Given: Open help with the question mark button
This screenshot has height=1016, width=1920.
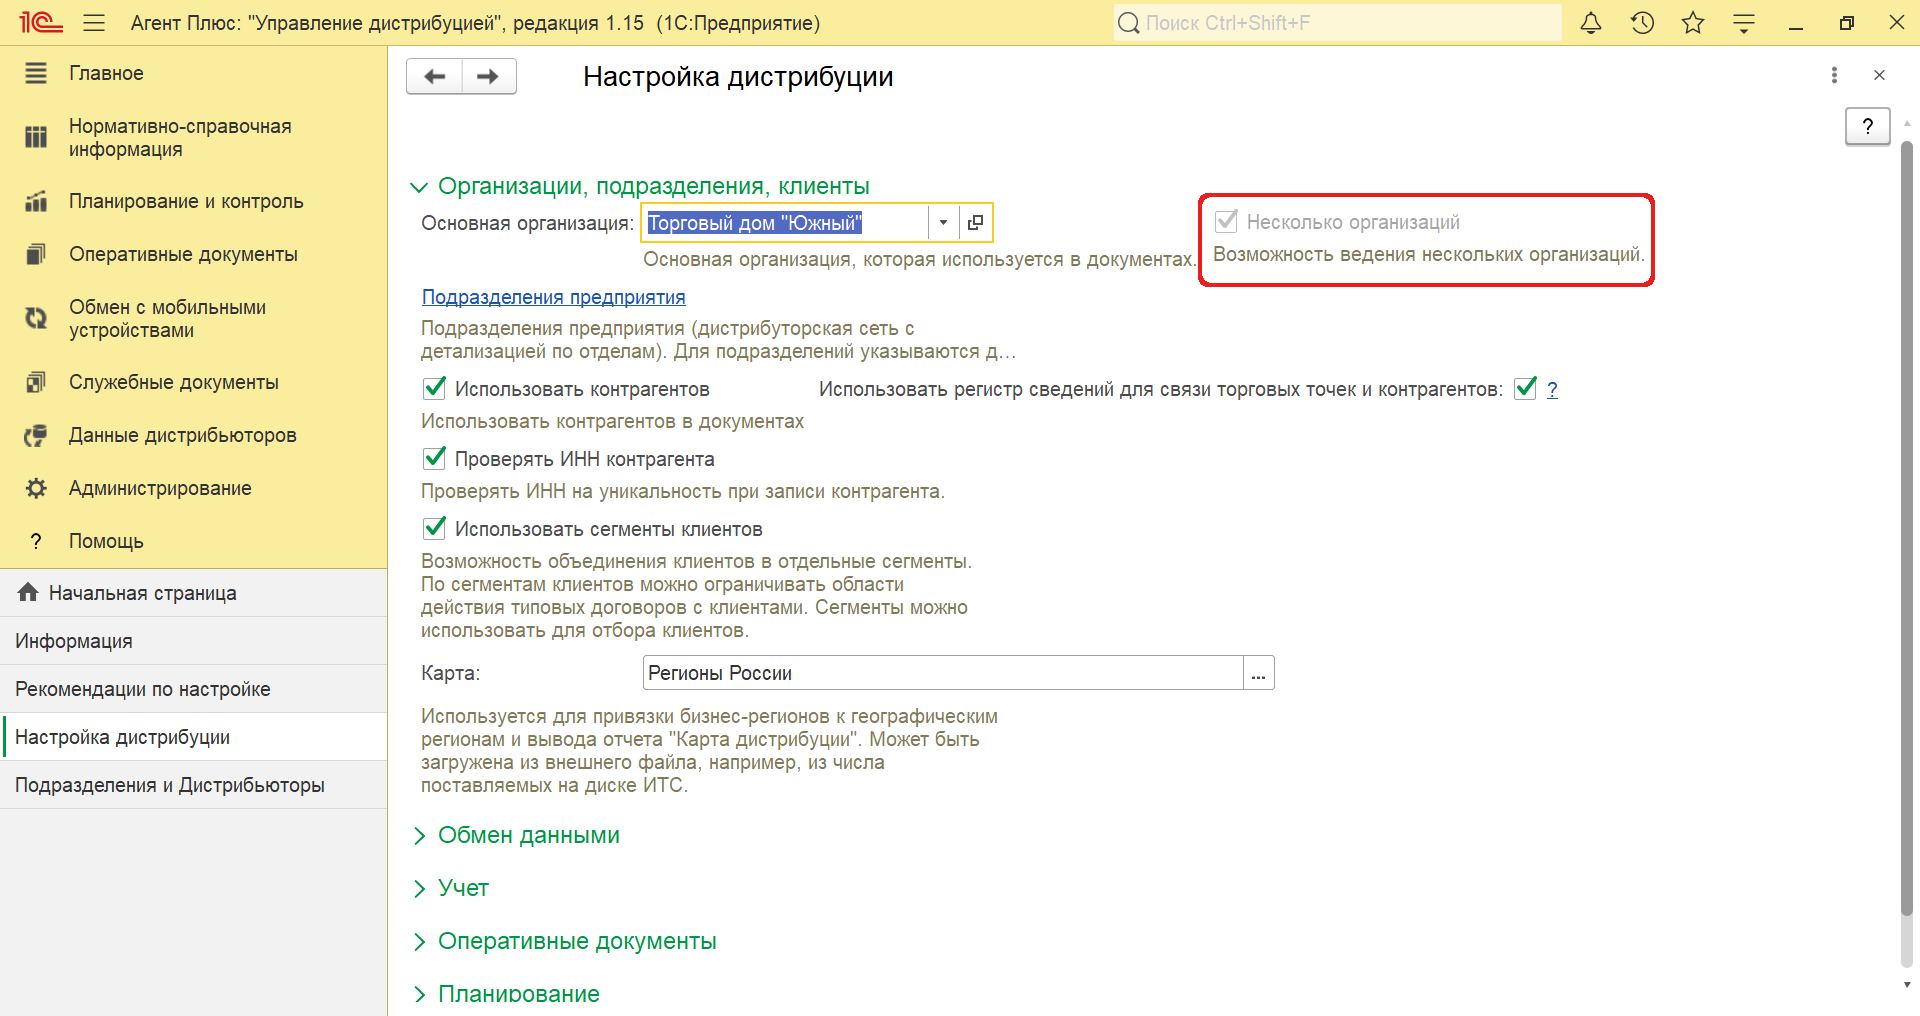Looking at the screenshot, I should point(1867,126).
